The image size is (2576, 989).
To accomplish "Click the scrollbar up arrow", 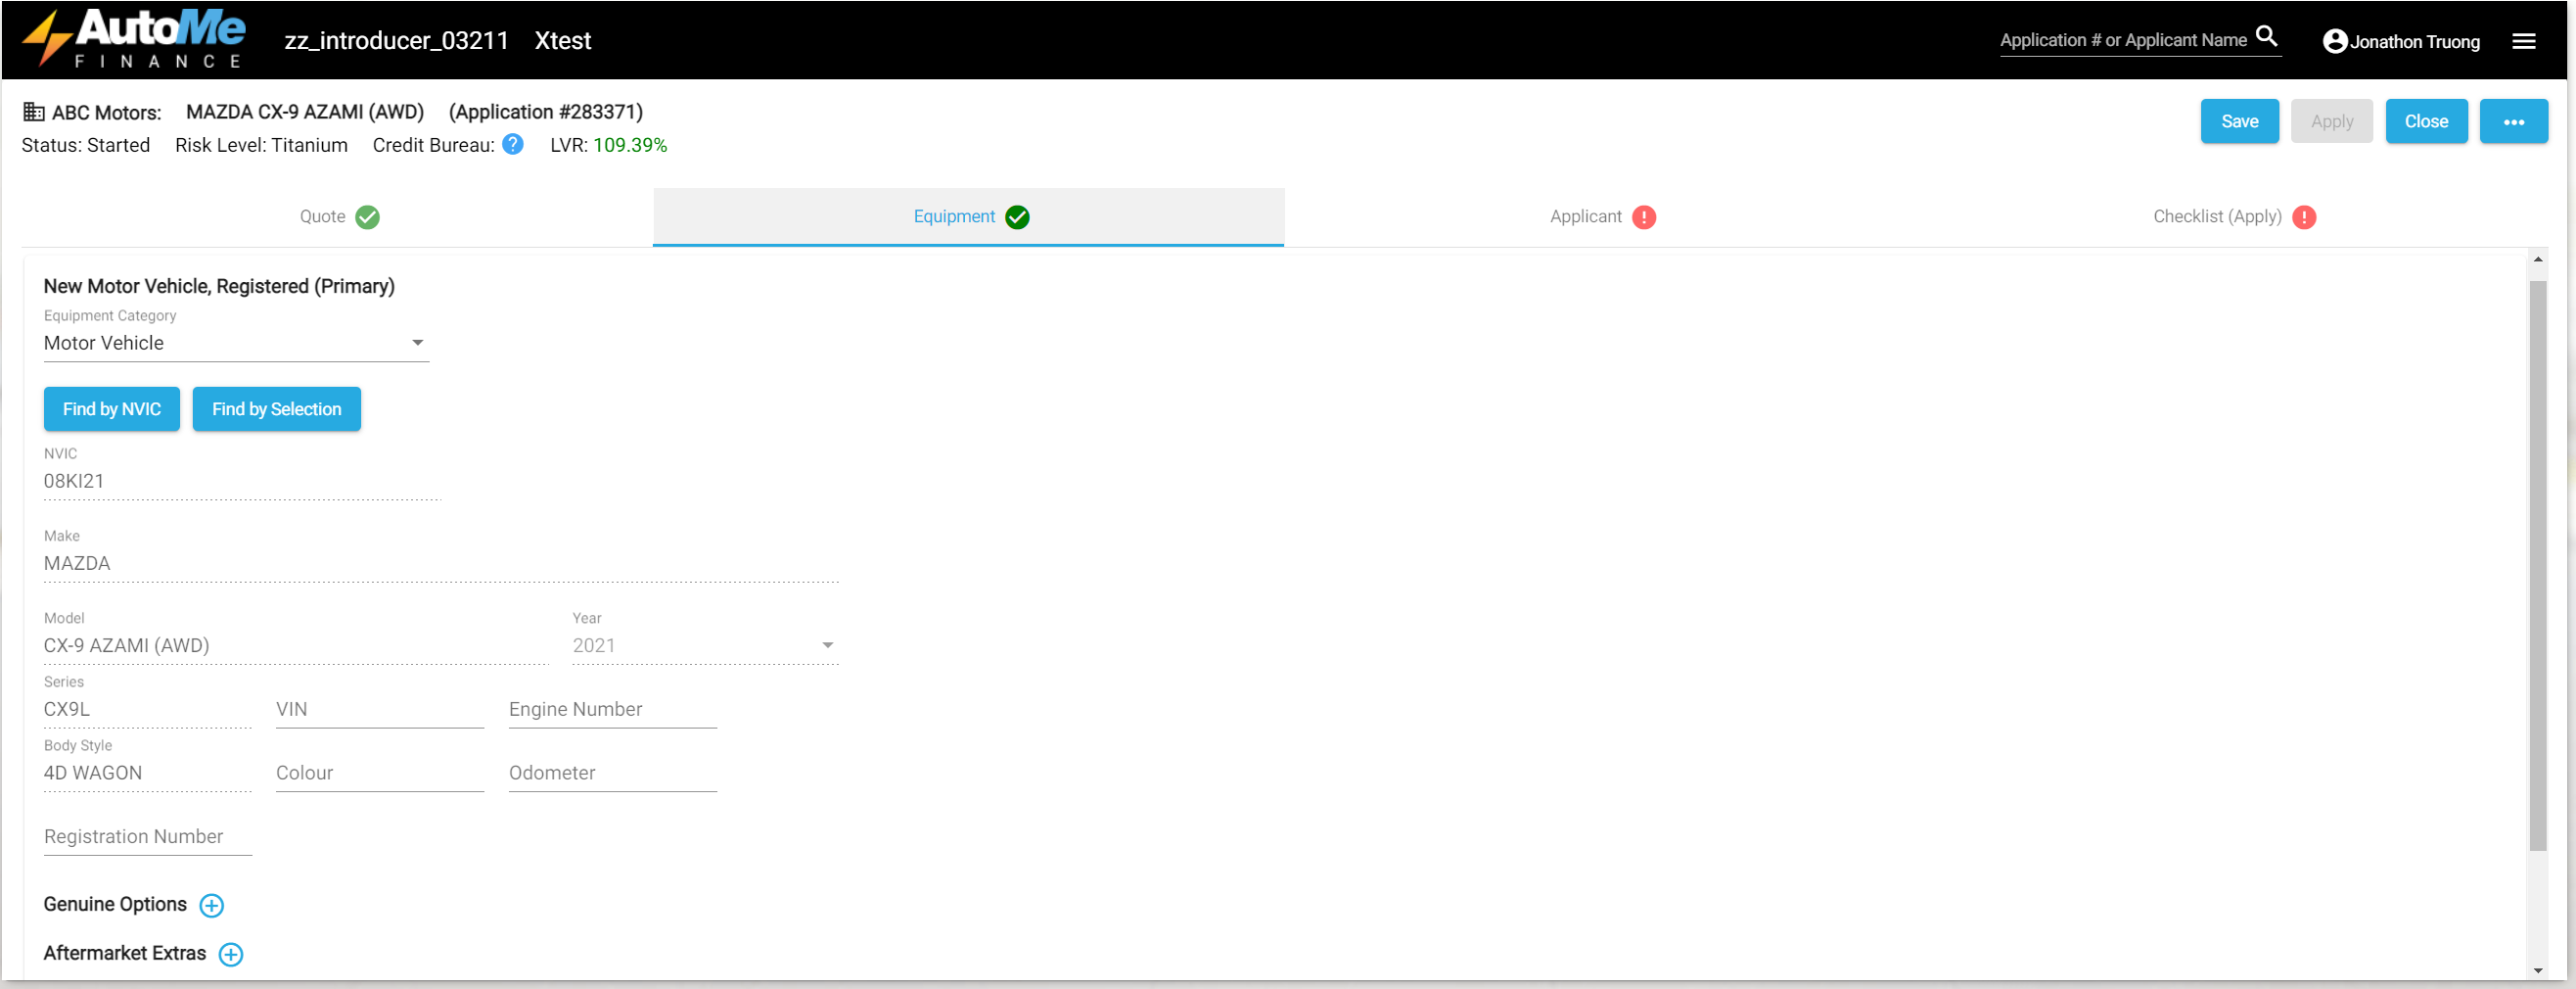I will click(2537, 260).
